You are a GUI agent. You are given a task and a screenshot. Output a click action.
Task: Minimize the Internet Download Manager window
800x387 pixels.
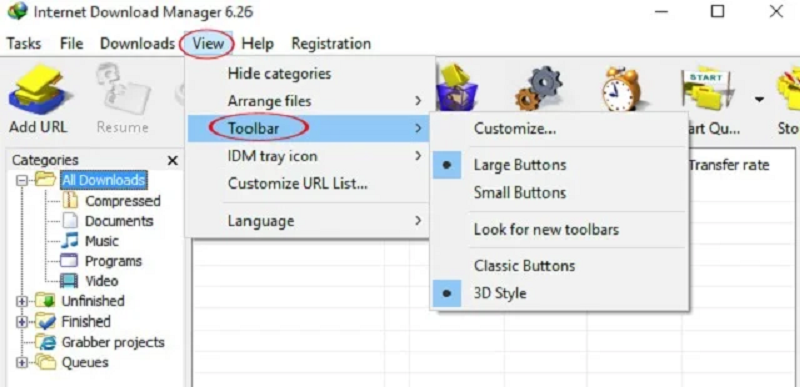coord(662,11)
